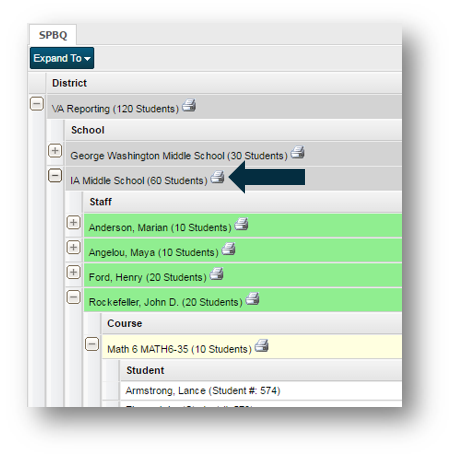The image size is (451, 456).
Task: Print the Math 6 MATH6-35 course report
Action: coord(262,346)
